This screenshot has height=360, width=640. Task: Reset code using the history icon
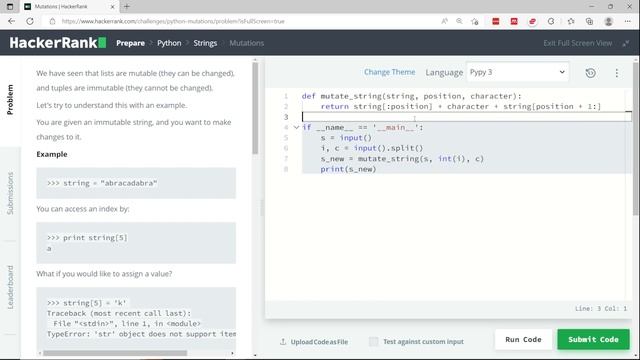pos(590,73)
